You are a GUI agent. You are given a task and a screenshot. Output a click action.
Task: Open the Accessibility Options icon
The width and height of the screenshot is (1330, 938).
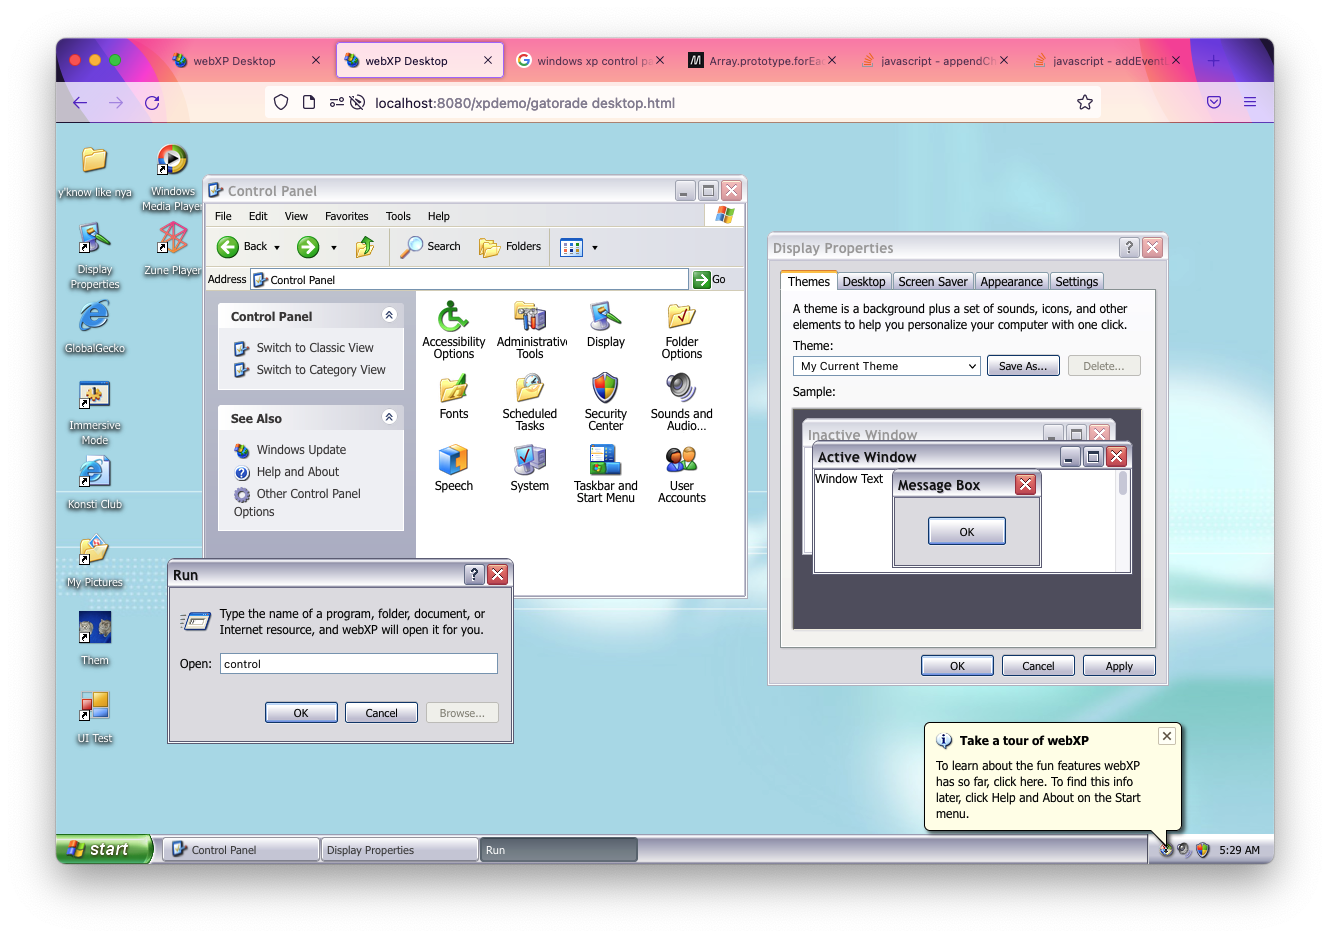click(453, 317)
